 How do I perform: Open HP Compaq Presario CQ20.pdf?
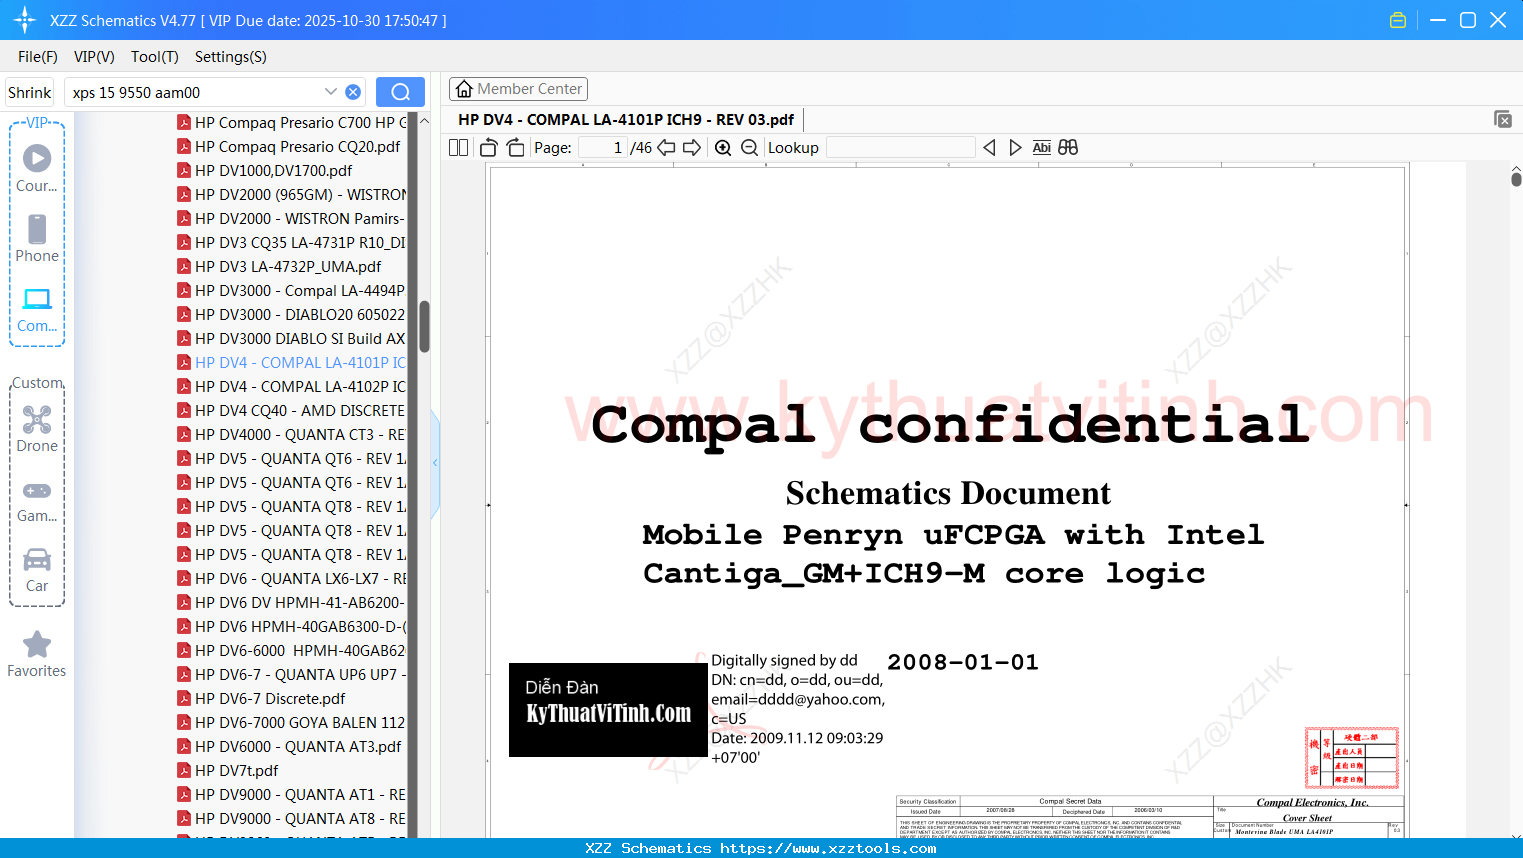(x=290, y=147)
